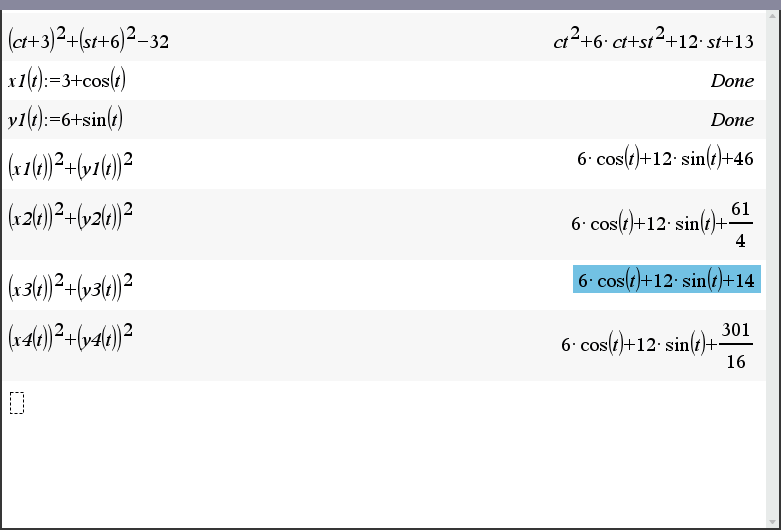The image size is (781, 530).
Task: Click the Done result for x1(t)
Action: coord(732,81)
